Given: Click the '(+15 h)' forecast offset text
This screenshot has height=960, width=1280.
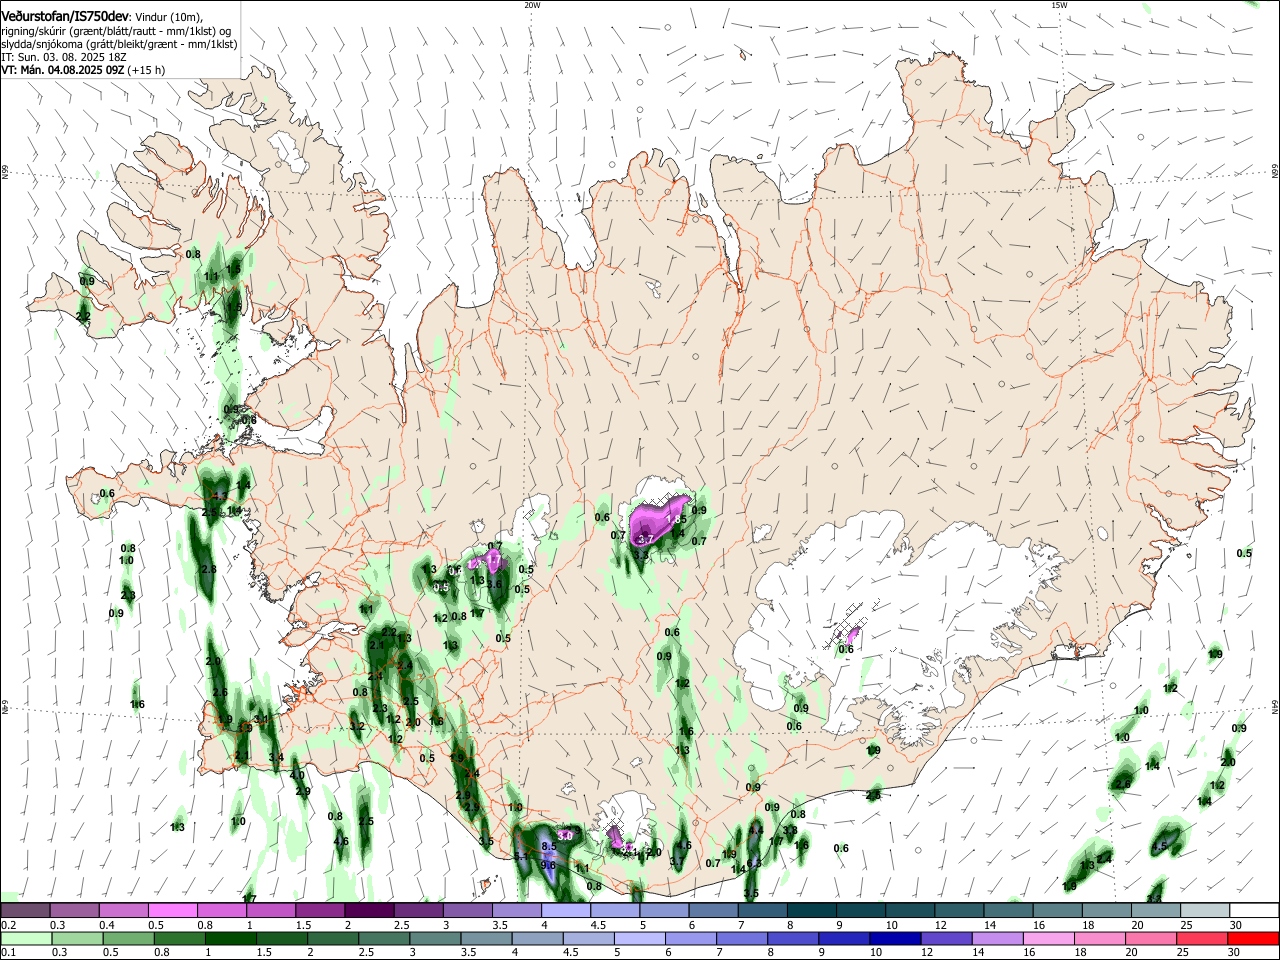Looking at the screenshot, I should 147,70.
